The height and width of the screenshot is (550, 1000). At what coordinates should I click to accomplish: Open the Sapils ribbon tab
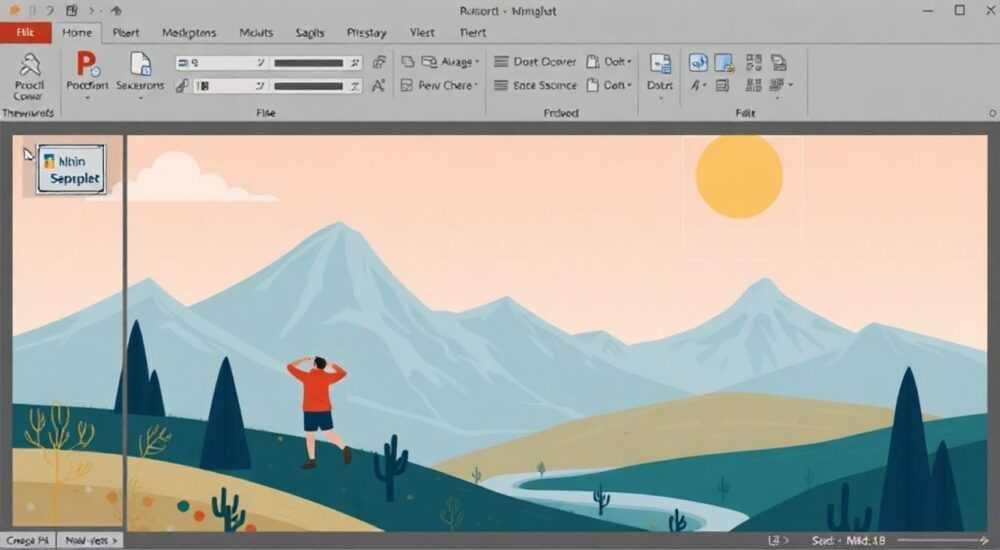pyautogui.click(x=310, y=33)
